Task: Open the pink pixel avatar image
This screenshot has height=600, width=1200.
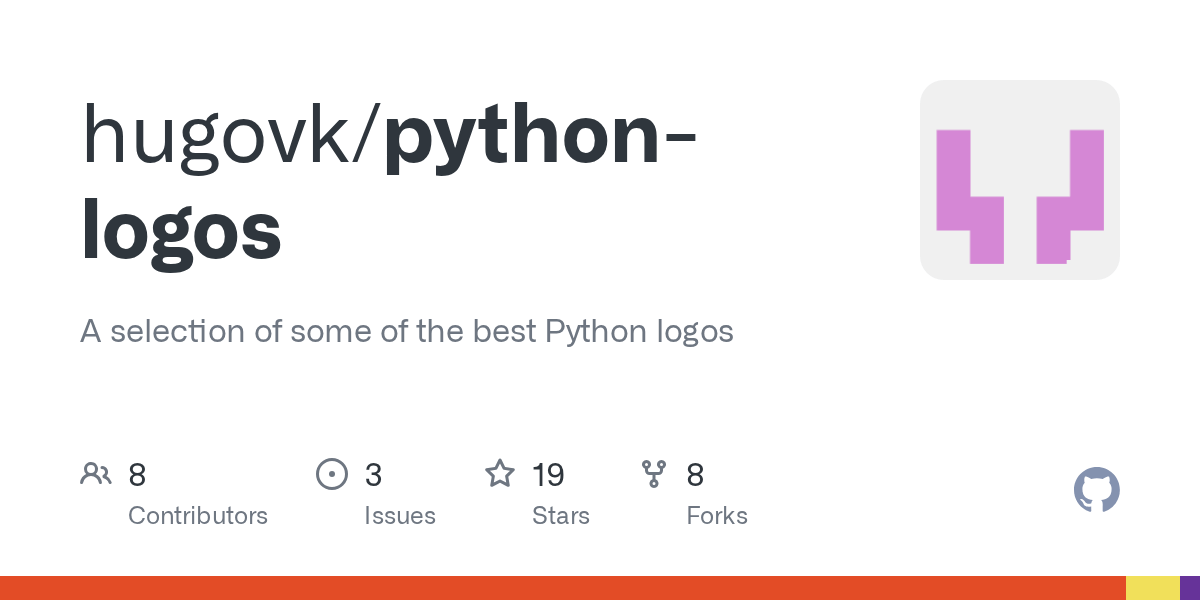Action: click(x=1020, y=180)
